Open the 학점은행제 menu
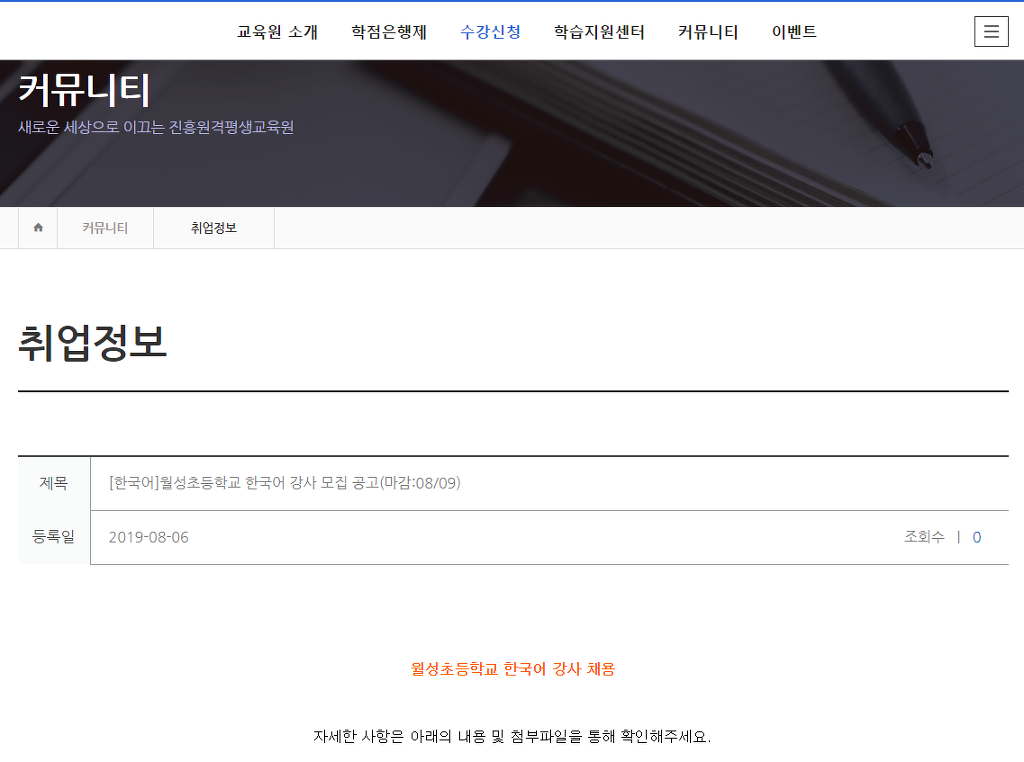This screenshot has height=762, width=1024. 389,32
